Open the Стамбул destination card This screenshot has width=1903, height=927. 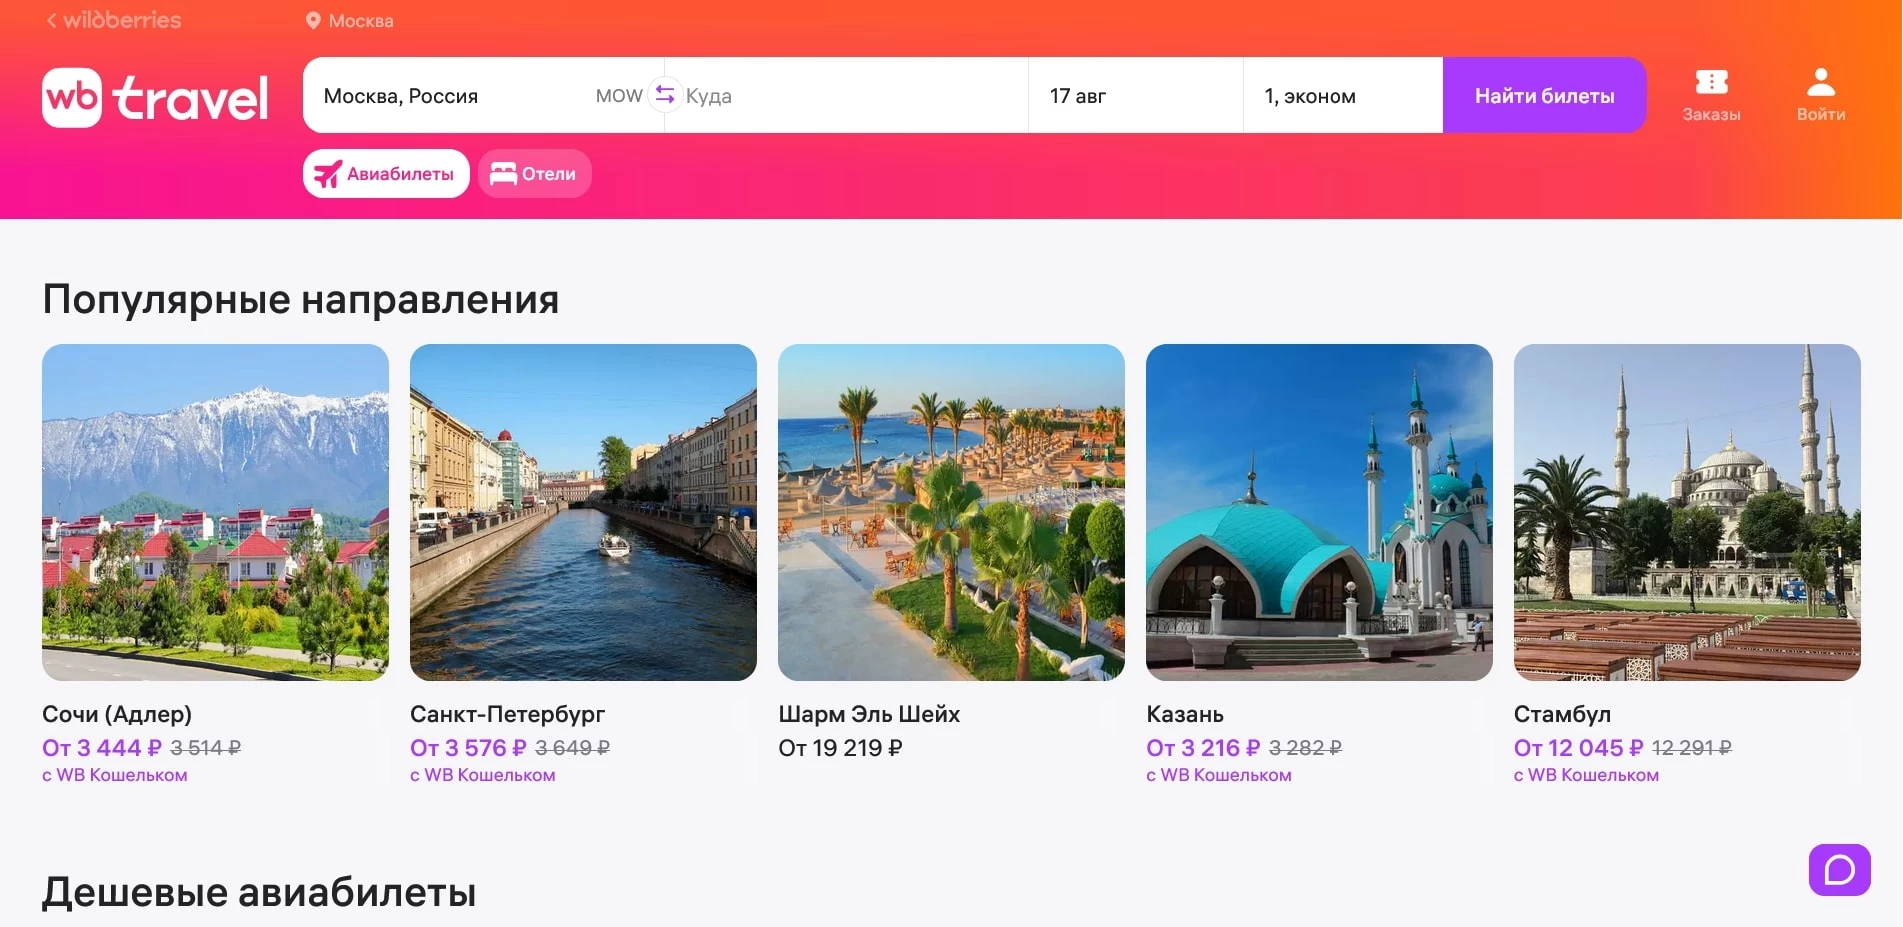click(1688, 512)
